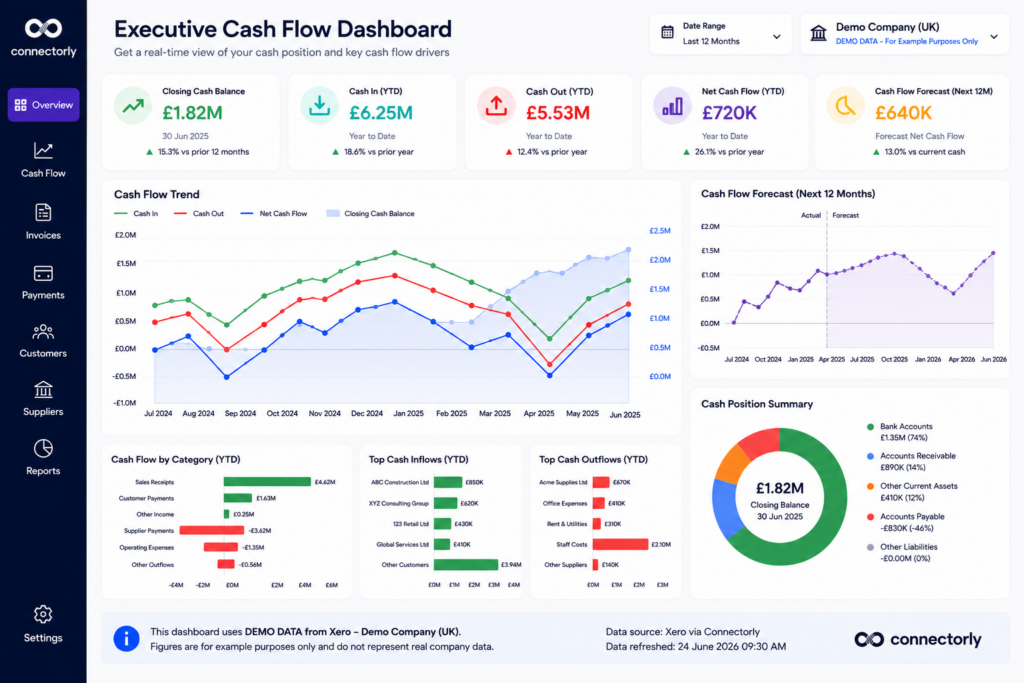Open the Reports pie icon
The image size is (1024, 683).
click(43, 449)
